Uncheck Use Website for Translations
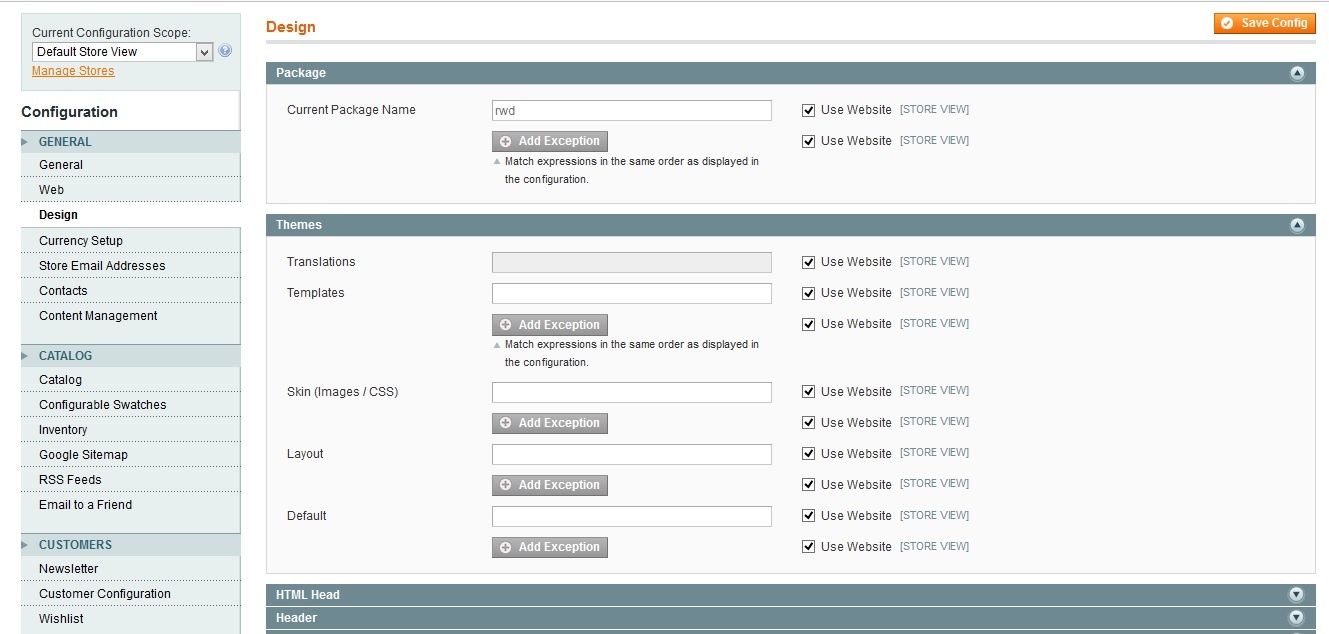The image size is (1329, 634). click(x=808, y=262)
